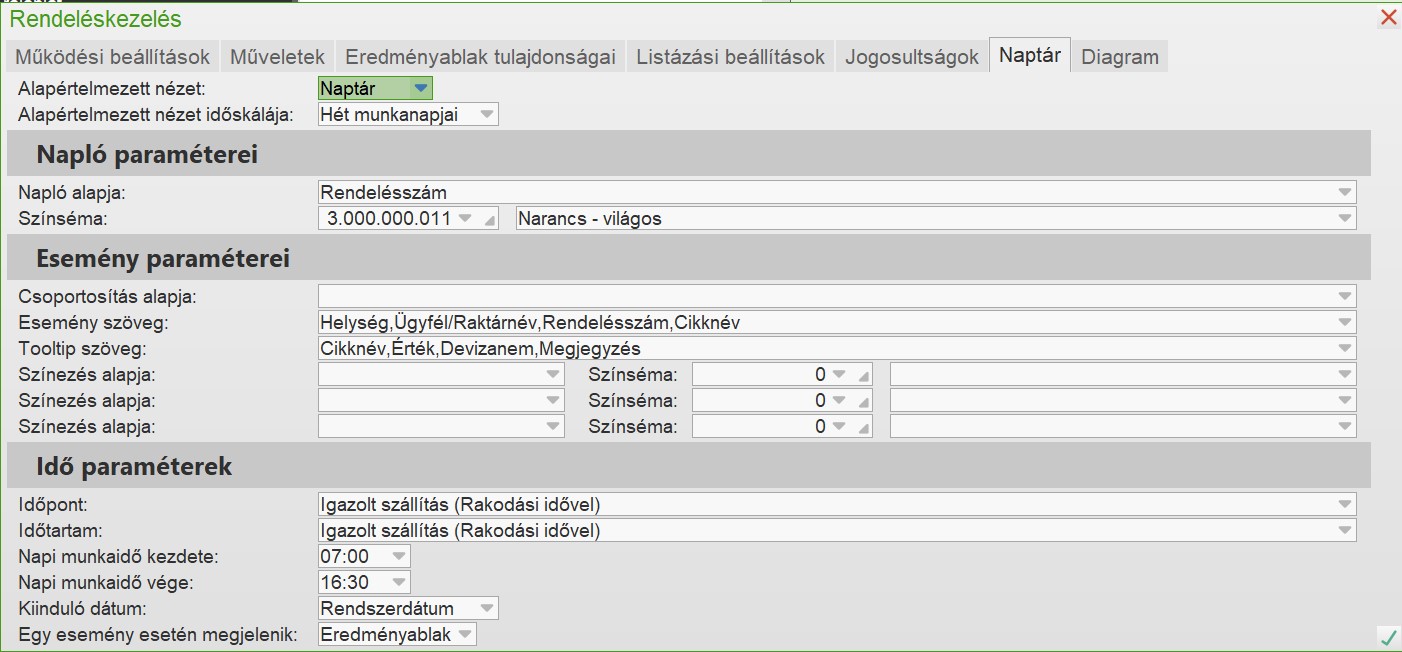Select the Listázási beállítások tab

(x=731, y=56)
